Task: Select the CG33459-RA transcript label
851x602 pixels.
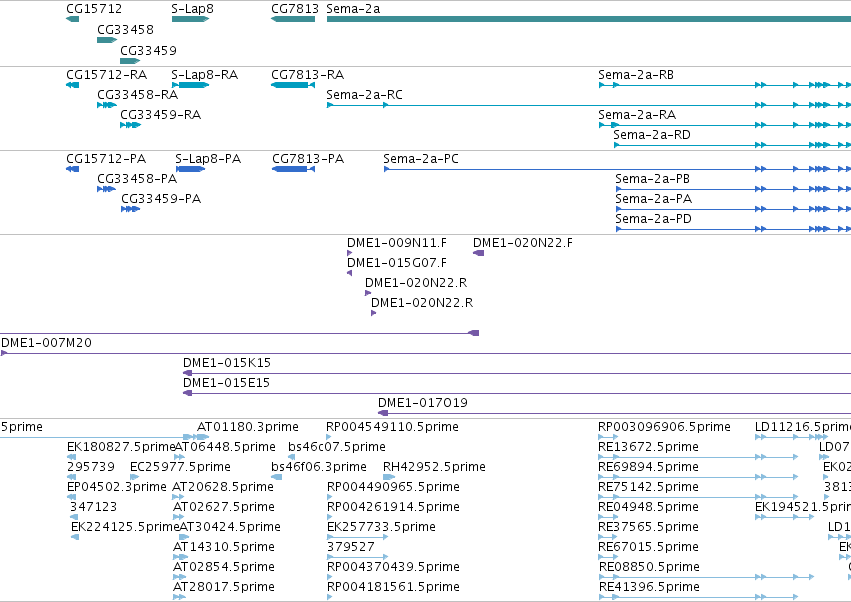Action: pos(160,115)
